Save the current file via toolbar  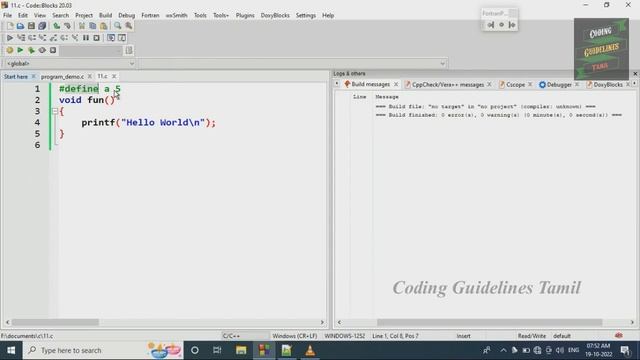click(31, 26)
